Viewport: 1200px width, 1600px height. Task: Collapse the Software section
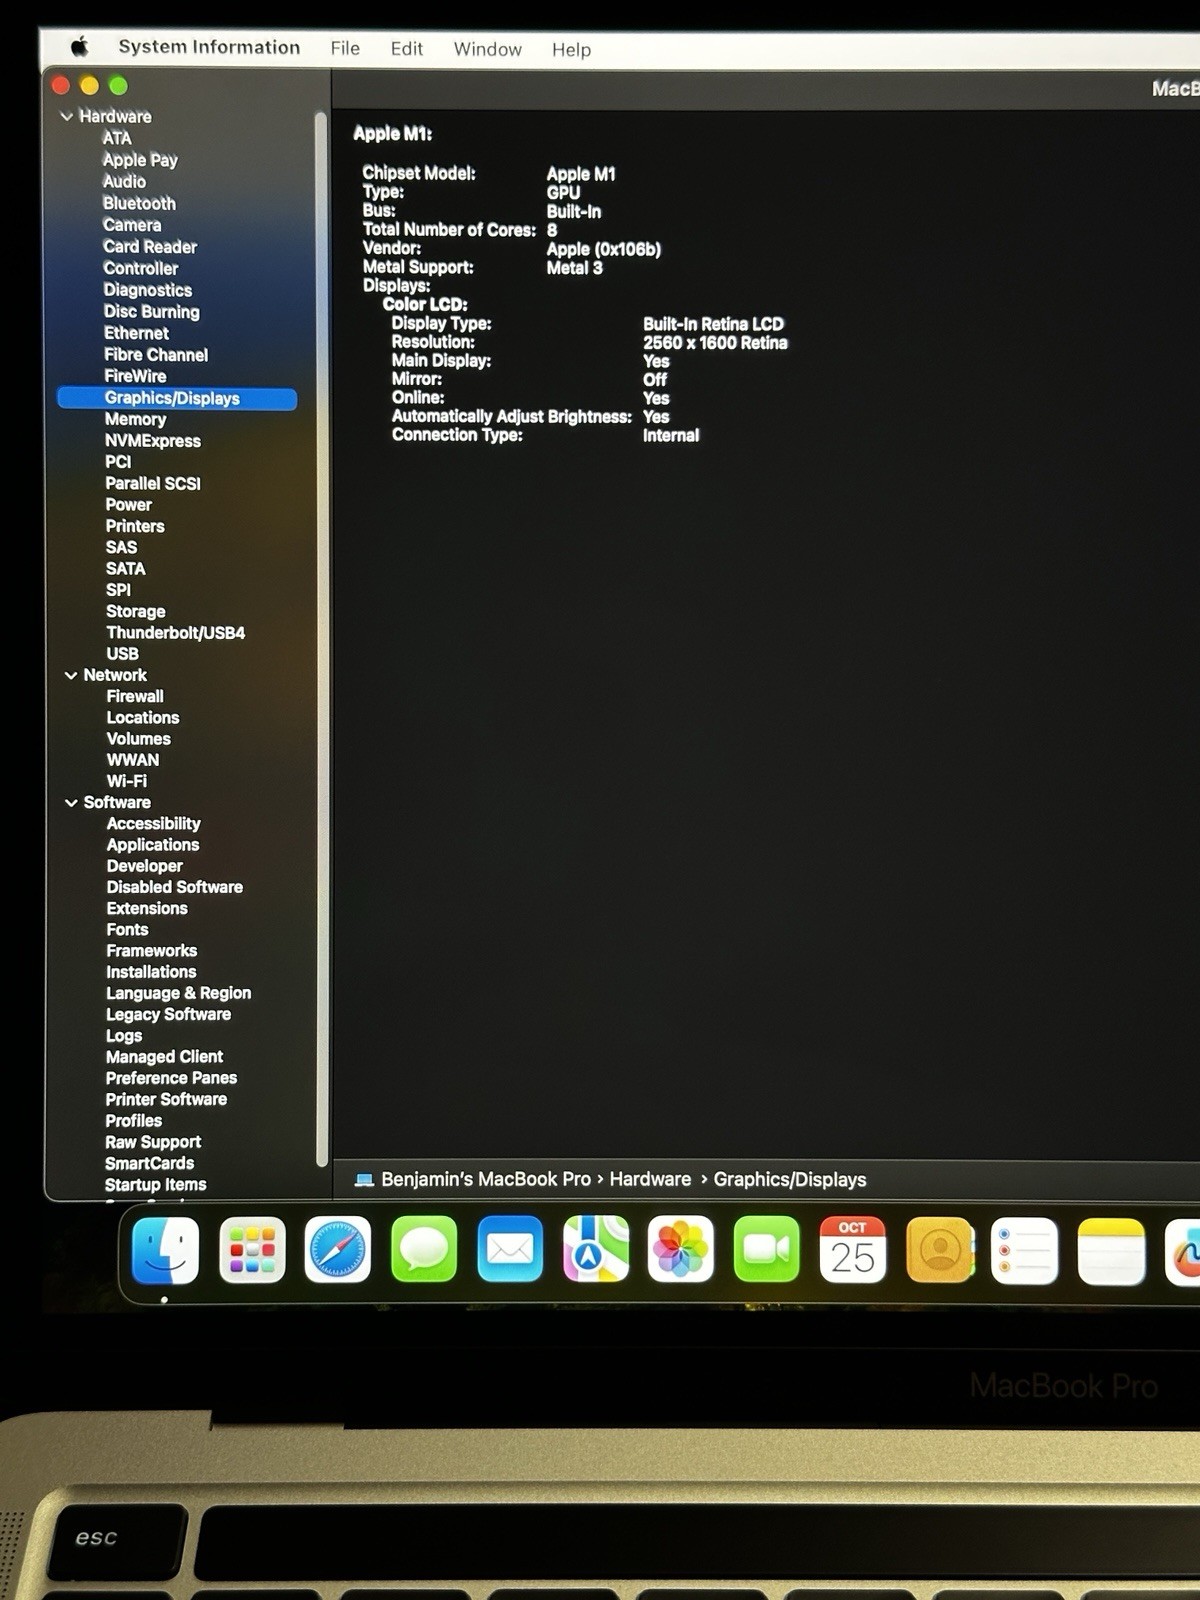click(71, 803)
